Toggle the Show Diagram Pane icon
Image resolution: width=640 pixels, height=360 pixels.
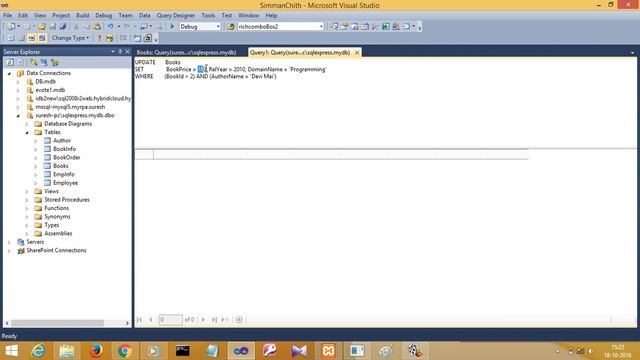tap(11, 38)
